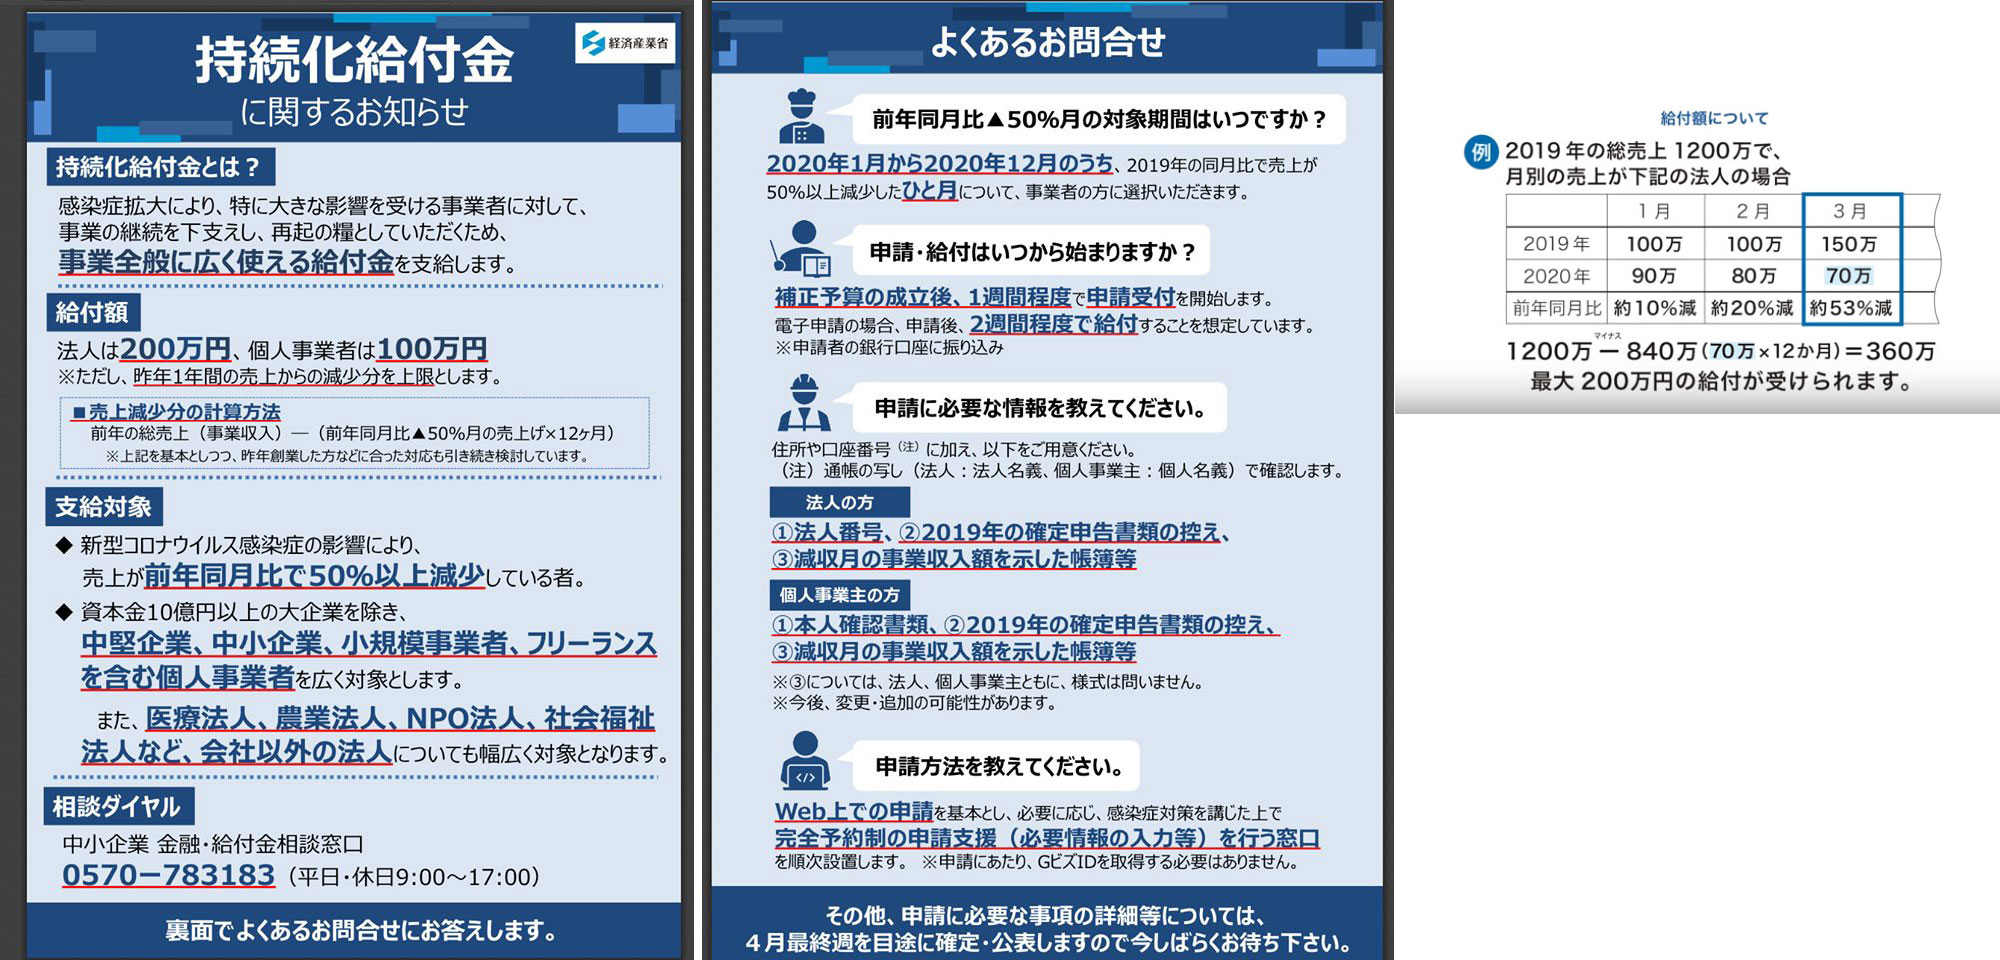Viewport: 2000px width, 960px height.
Task: Click the highlighted 70万 table cell
Action: [1848, 276]
